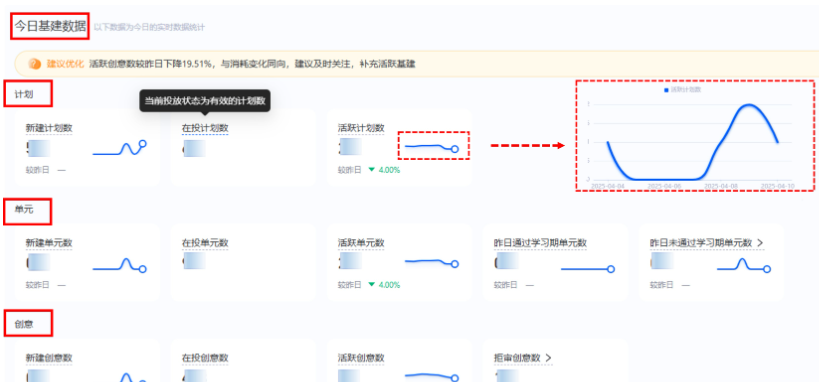This screenshot has width=819, height=382.
Task: Click the 新建计划数 sparkline chart
Action: click(120, 148)
